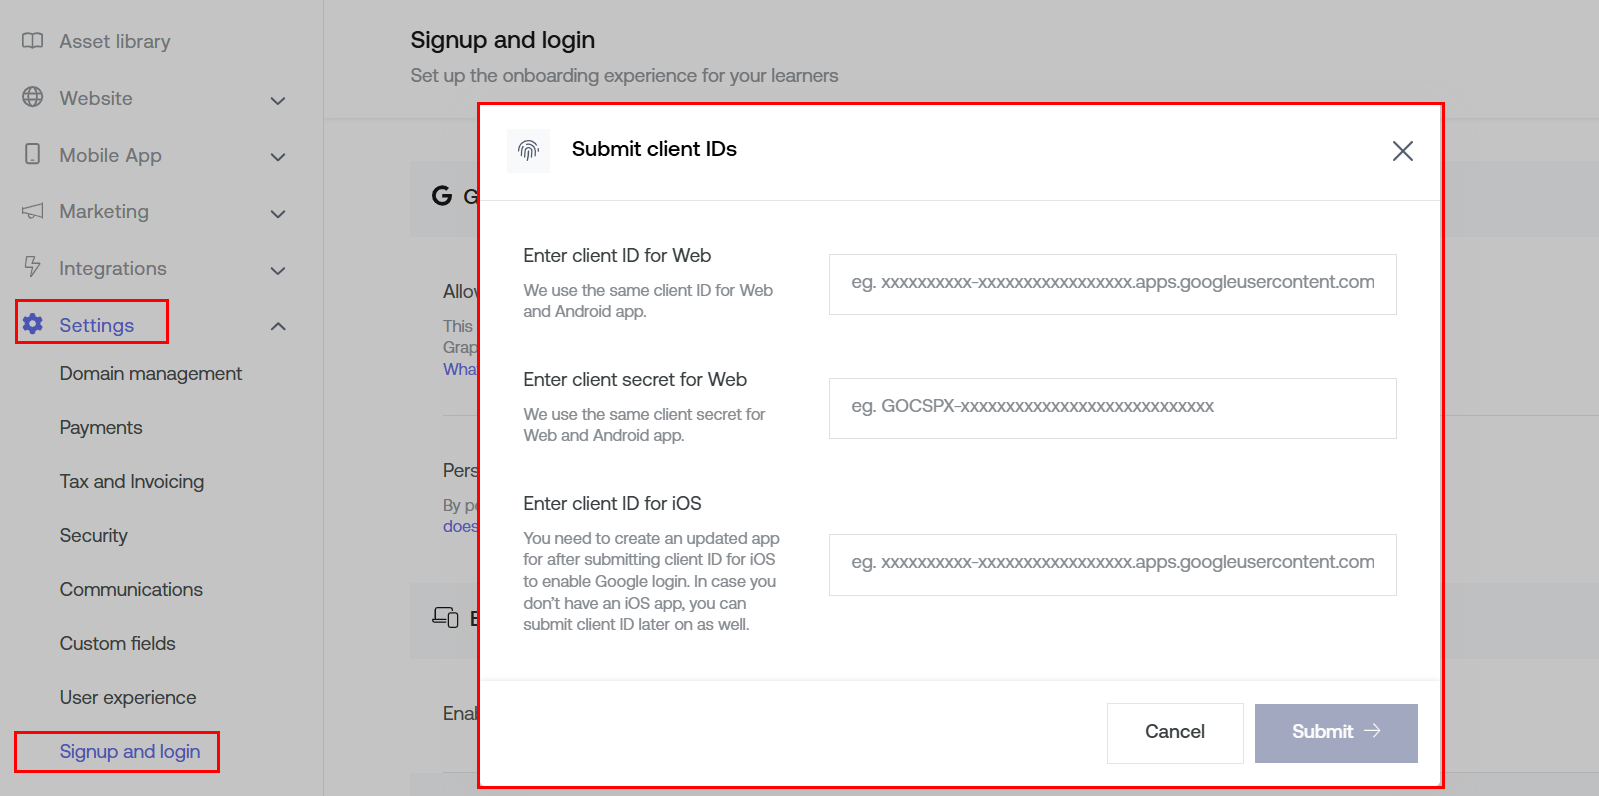Click the Asset library book icon
This screenshot has height=796, width=1599.
click(x=33, y=41)
